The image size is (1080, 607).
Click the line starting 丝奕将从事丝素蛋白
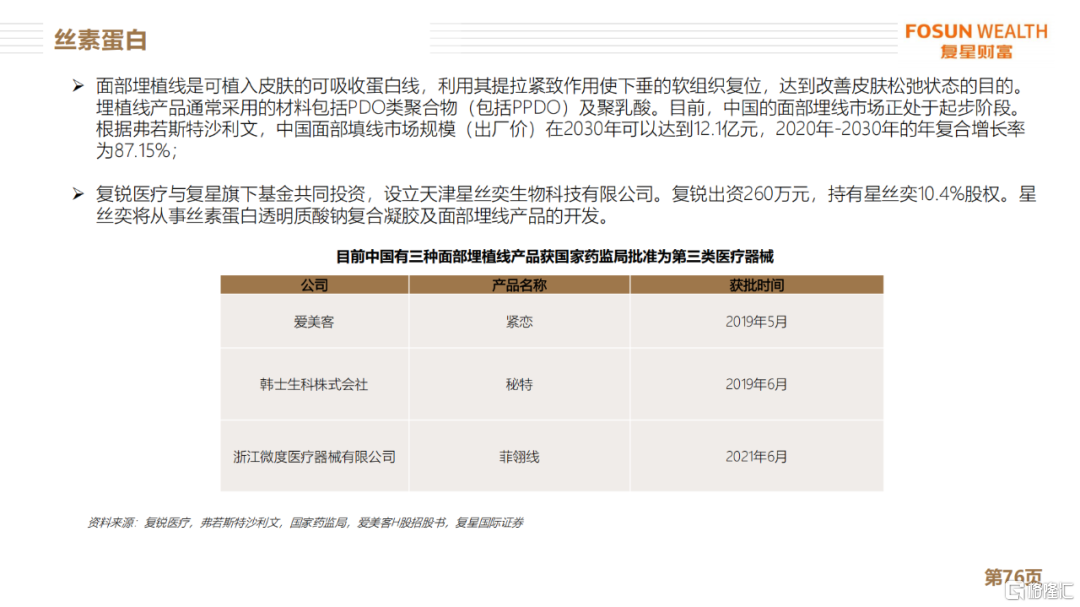pos(353,216)
